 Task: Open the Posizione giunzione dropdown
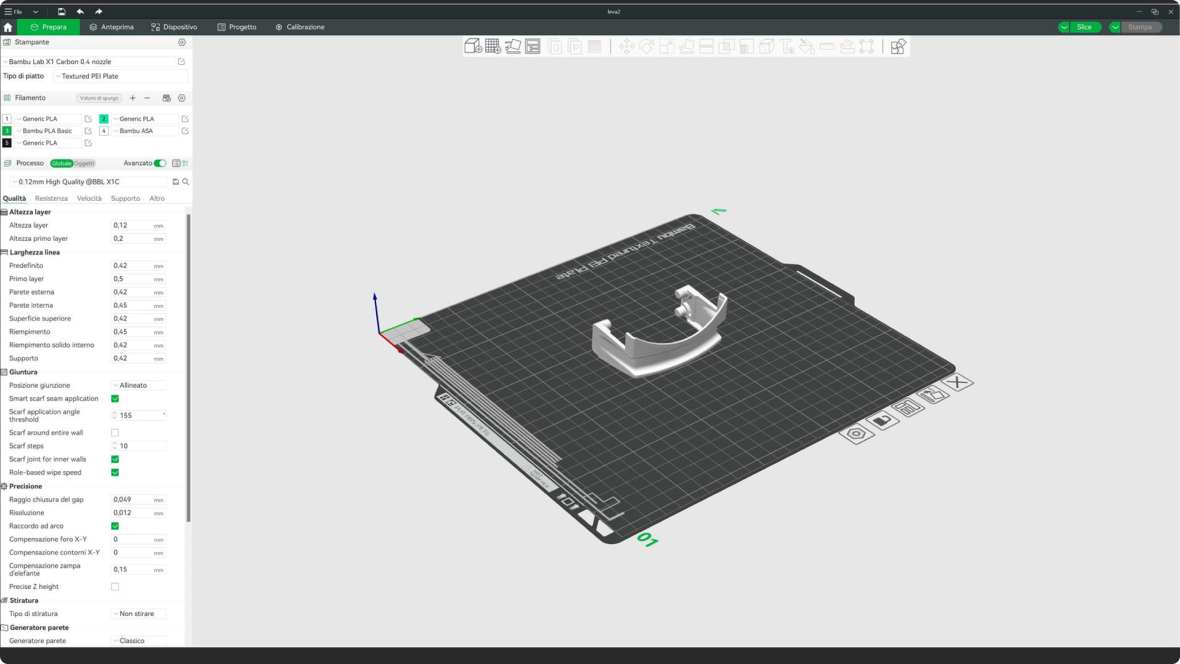click(138, 385)
